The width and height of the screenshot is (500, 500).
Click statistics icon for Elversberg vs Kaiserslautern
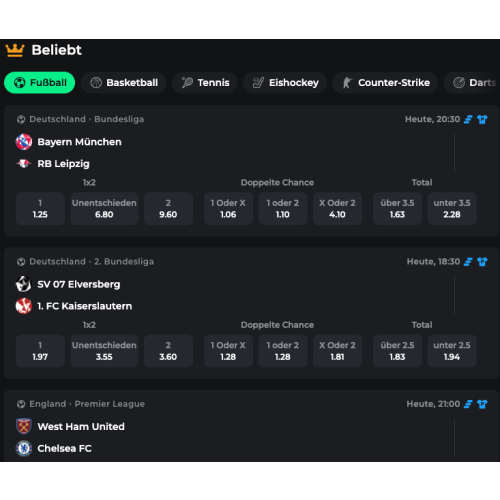point(468,262)
